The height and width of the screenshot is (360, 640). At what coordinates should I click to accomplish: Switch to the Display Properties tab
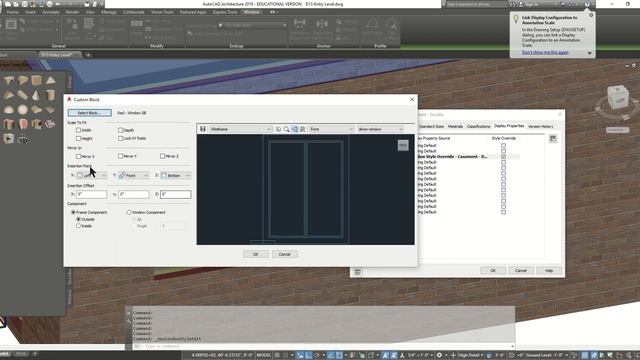[x=509, y=126]
